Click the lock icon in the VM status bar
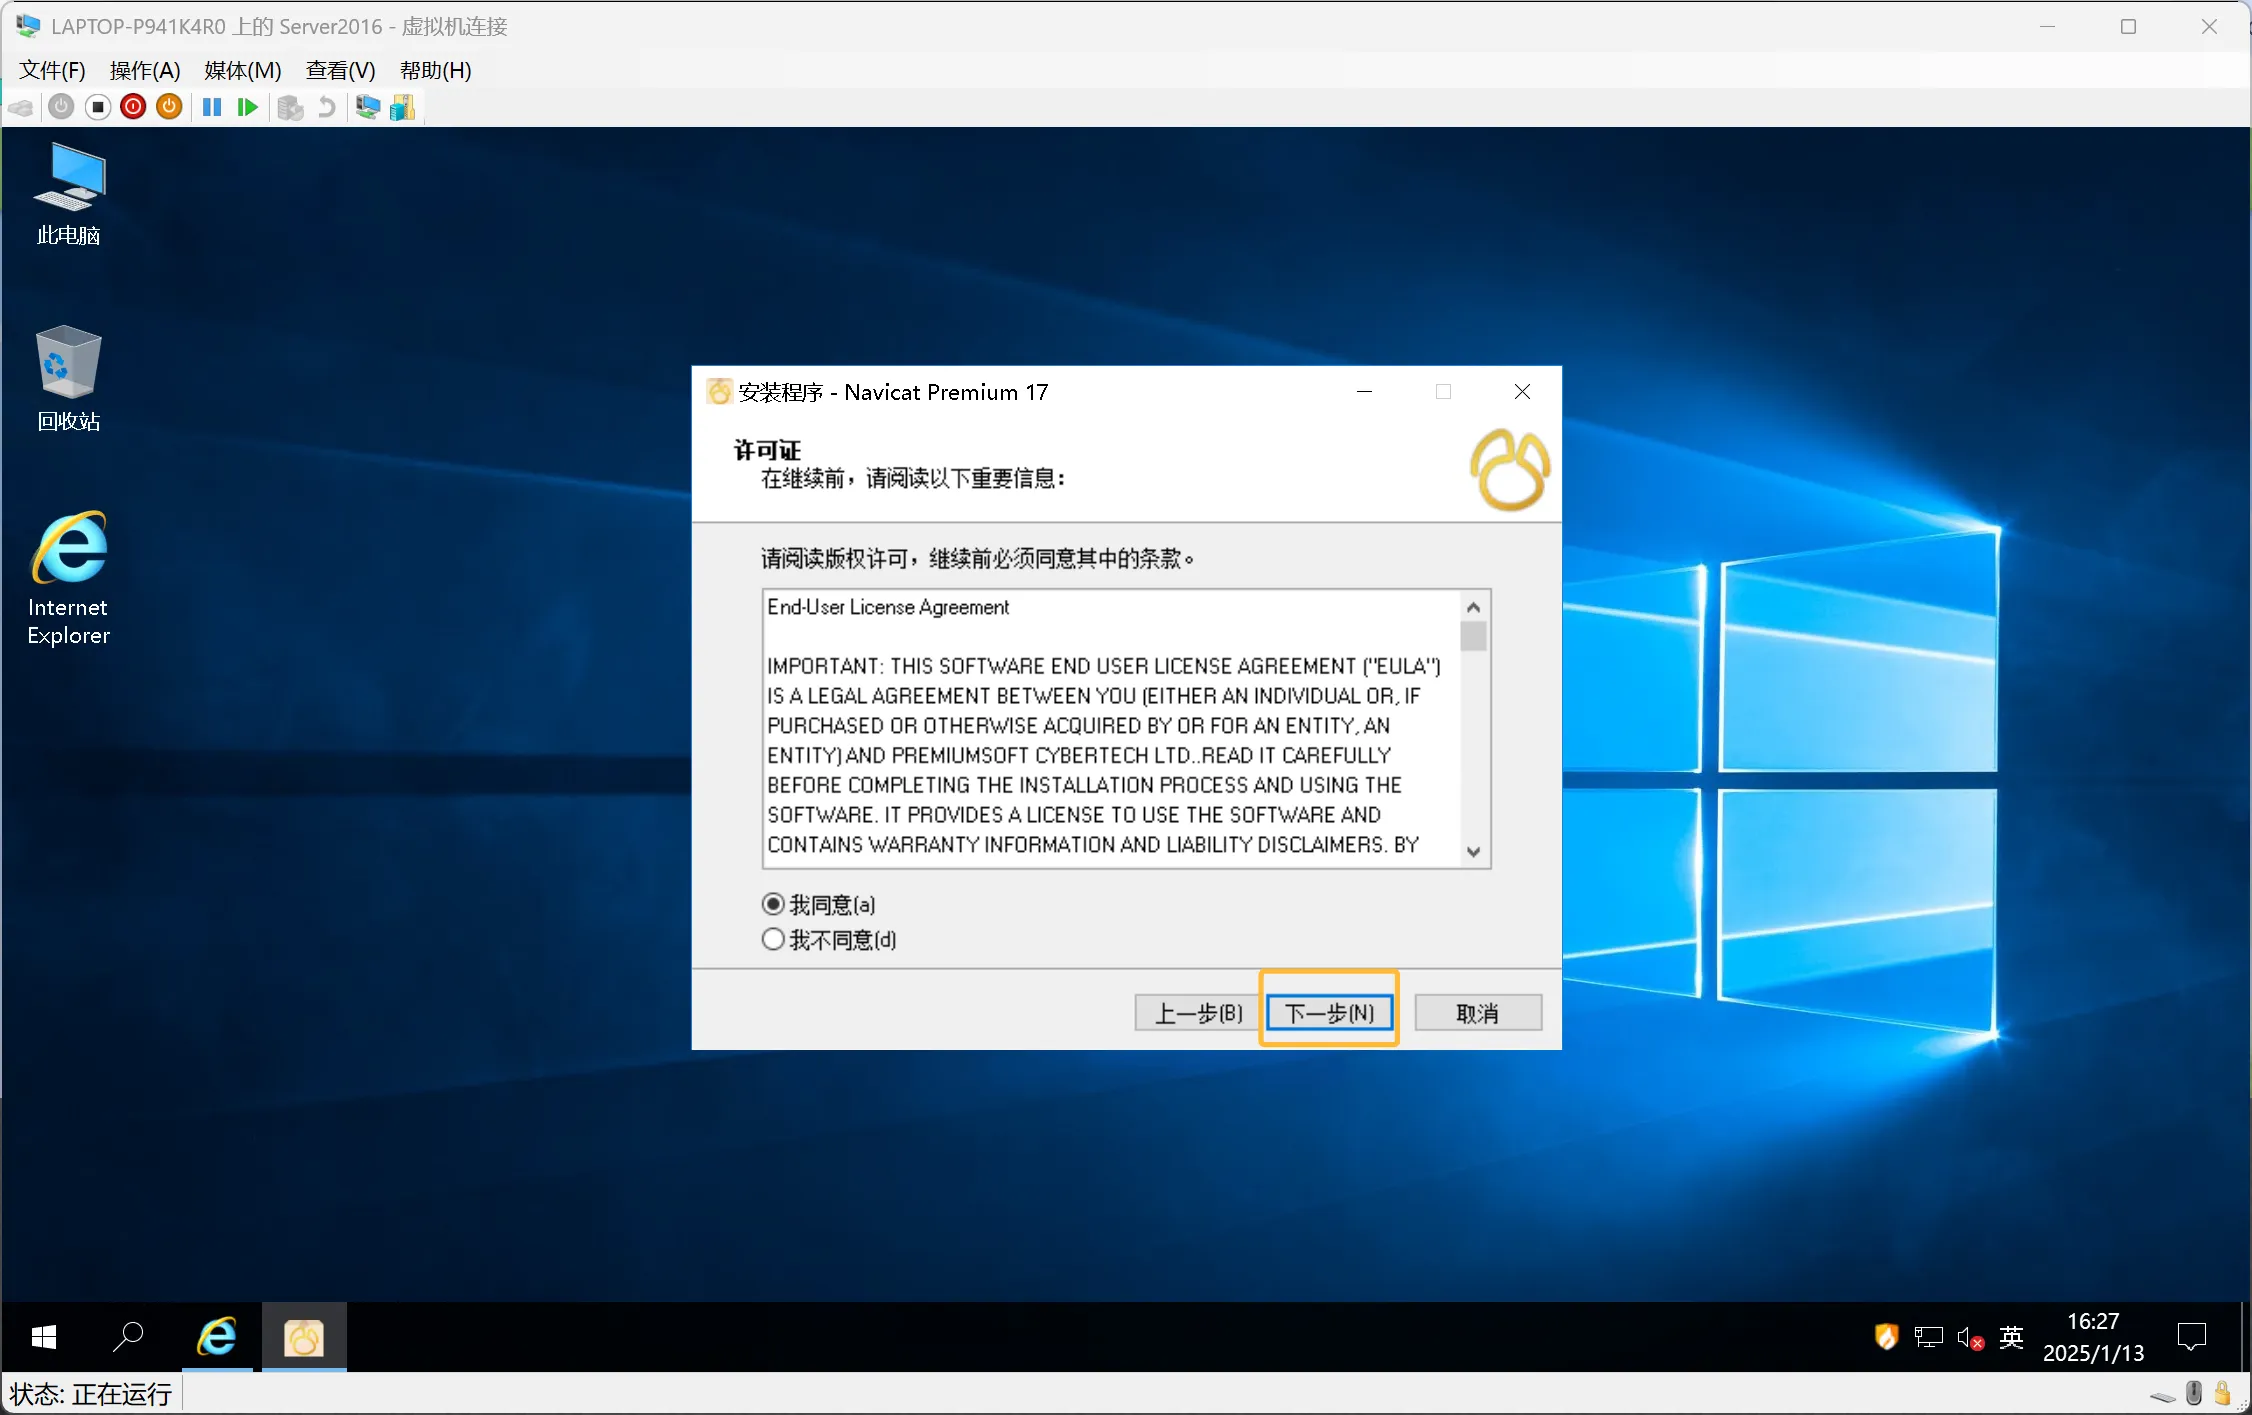2252x1415 pixels. coord(2222,1393)
